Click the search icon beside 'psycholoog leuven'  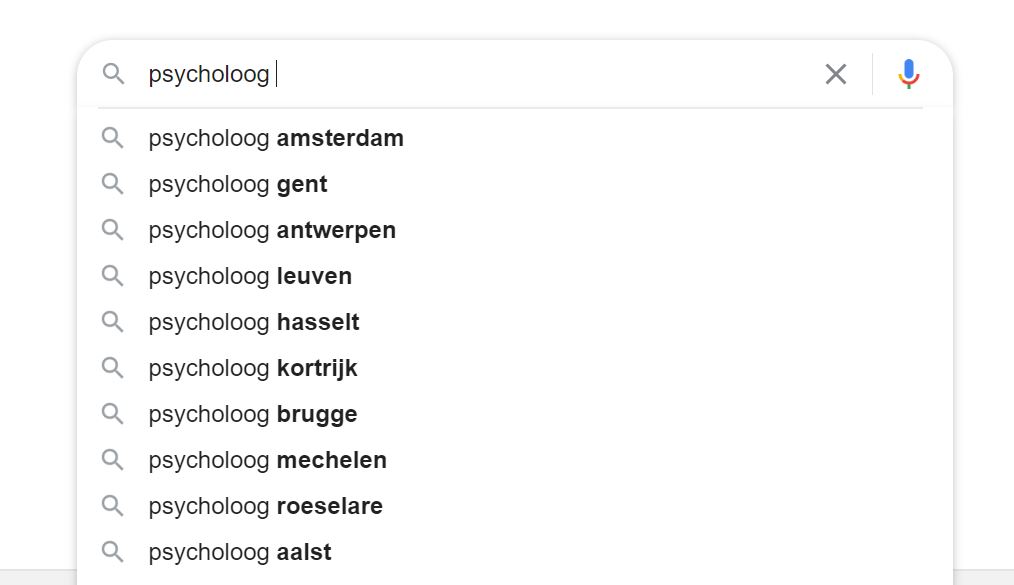(113, 276)
